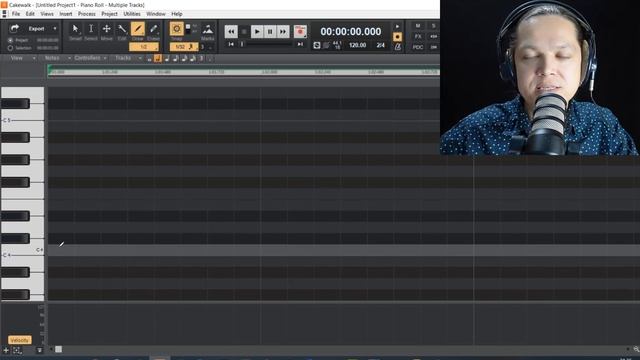Image resolution: width=640 pixels, height=360 pixels.
Task: Open the Utilities menu
Action: 132,14
